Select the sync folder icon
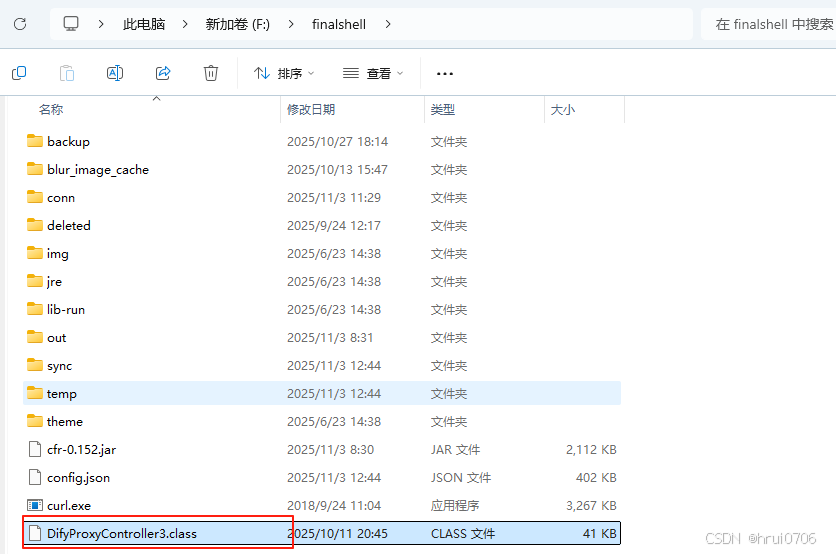This screenshot has height=554, width=836. [x=35, y=365]
